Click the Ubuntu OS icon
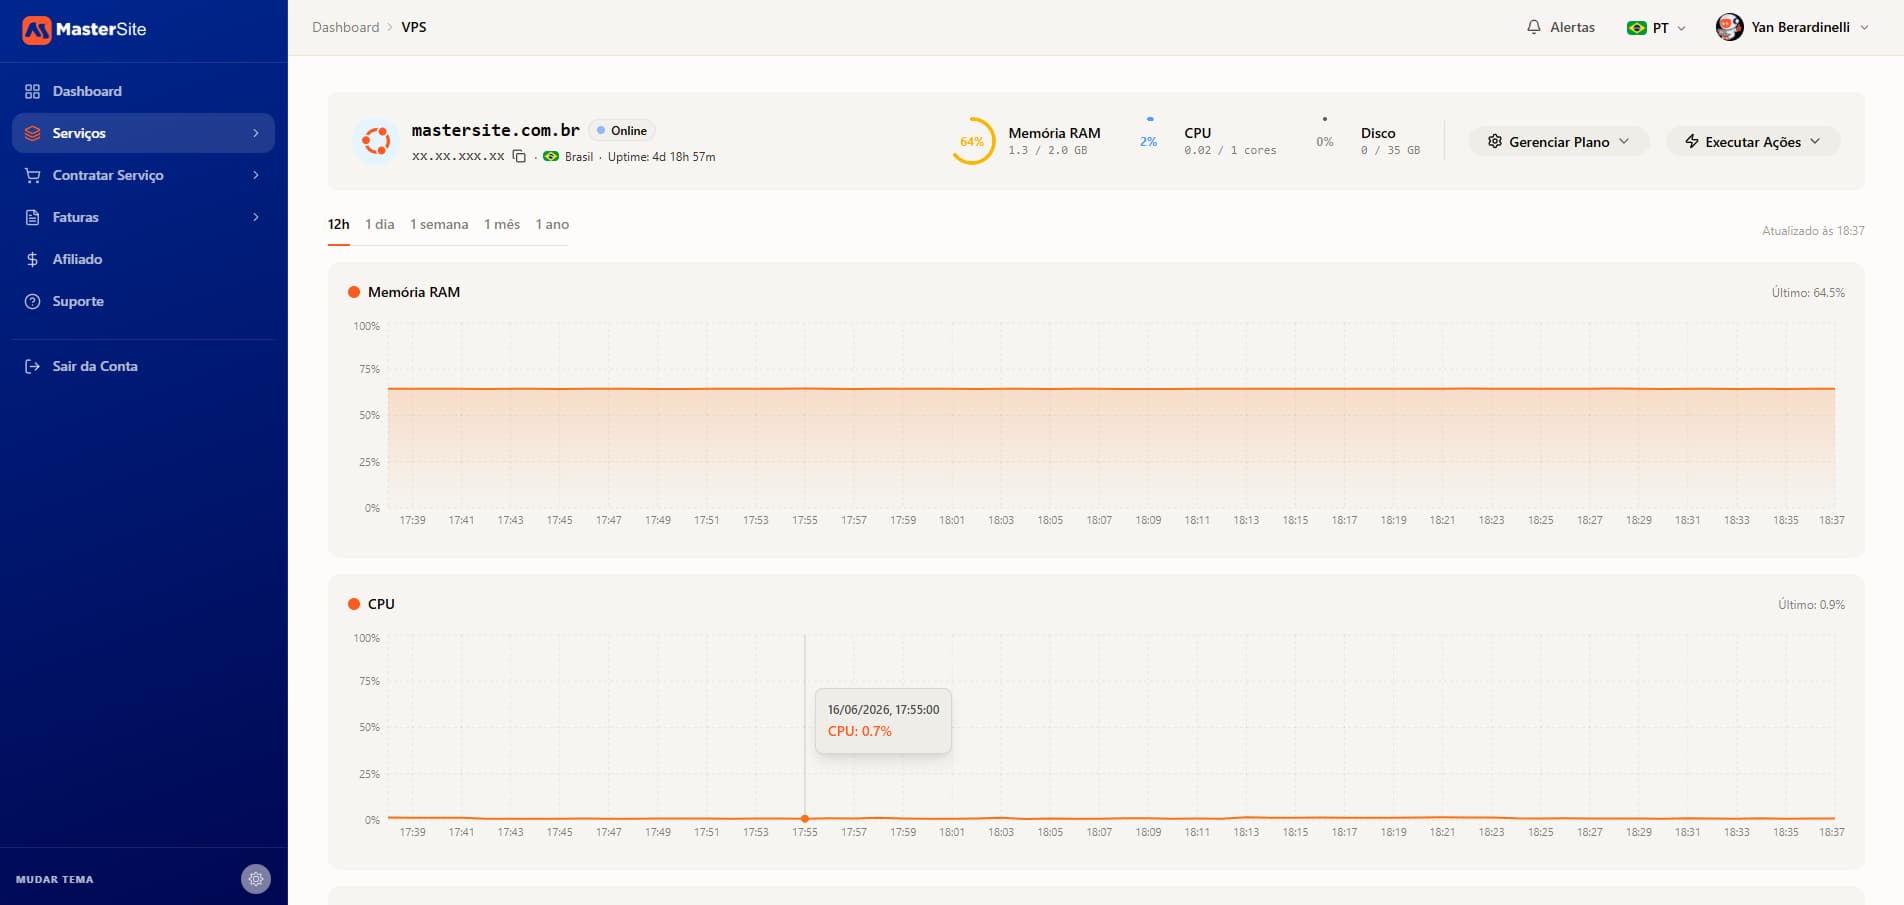Viewport: 1904px width, 905px height. (x=376, y=141)
